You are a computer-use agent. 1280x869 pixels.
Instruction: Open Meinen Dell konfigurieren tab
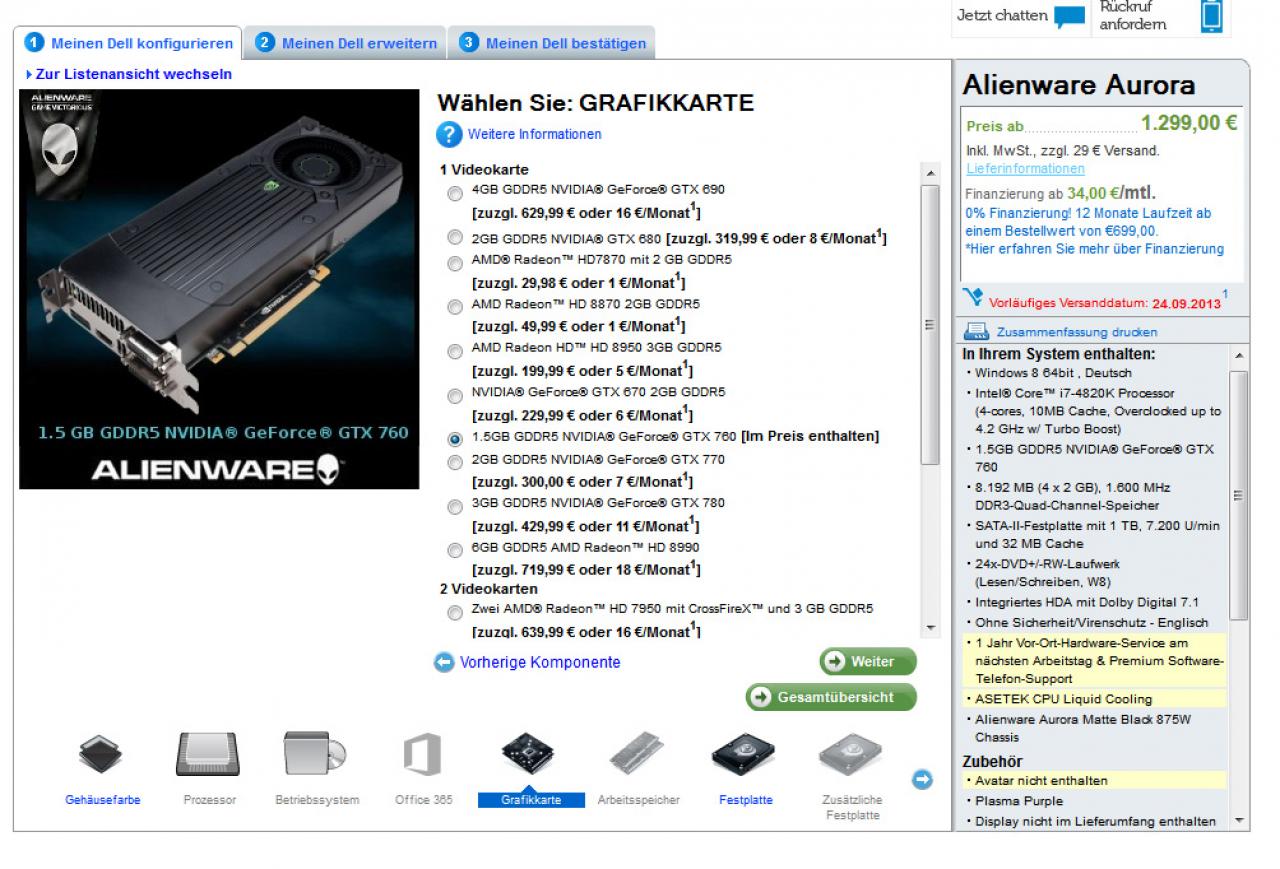[128, 43]
